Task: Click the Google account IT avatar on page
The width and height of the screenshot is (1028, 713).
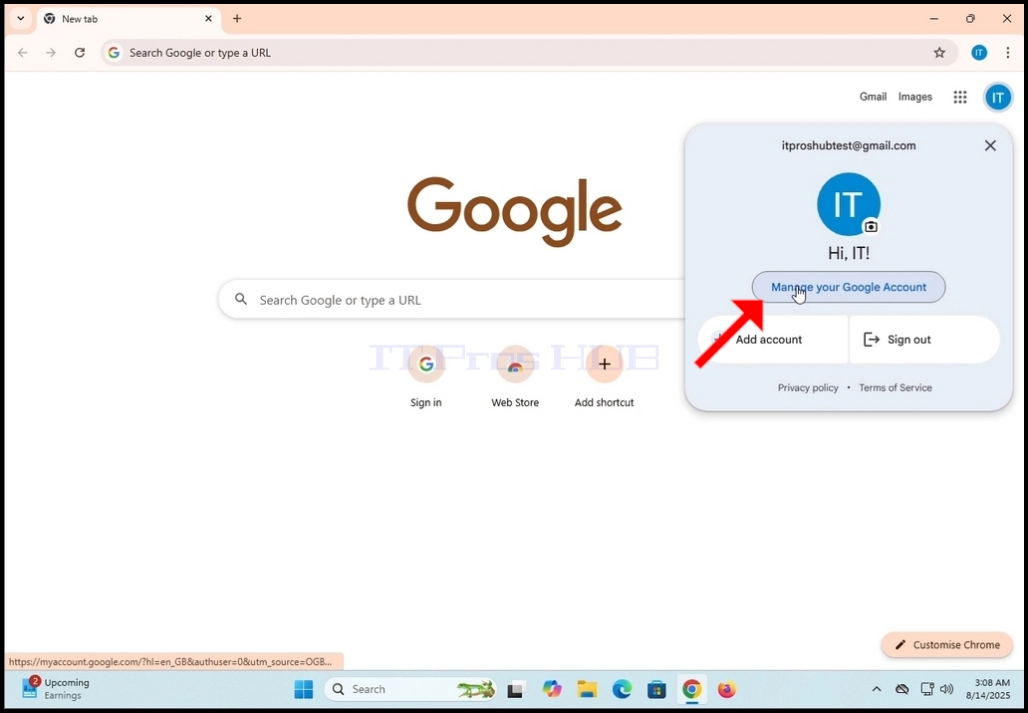Action: click(997, 98)
